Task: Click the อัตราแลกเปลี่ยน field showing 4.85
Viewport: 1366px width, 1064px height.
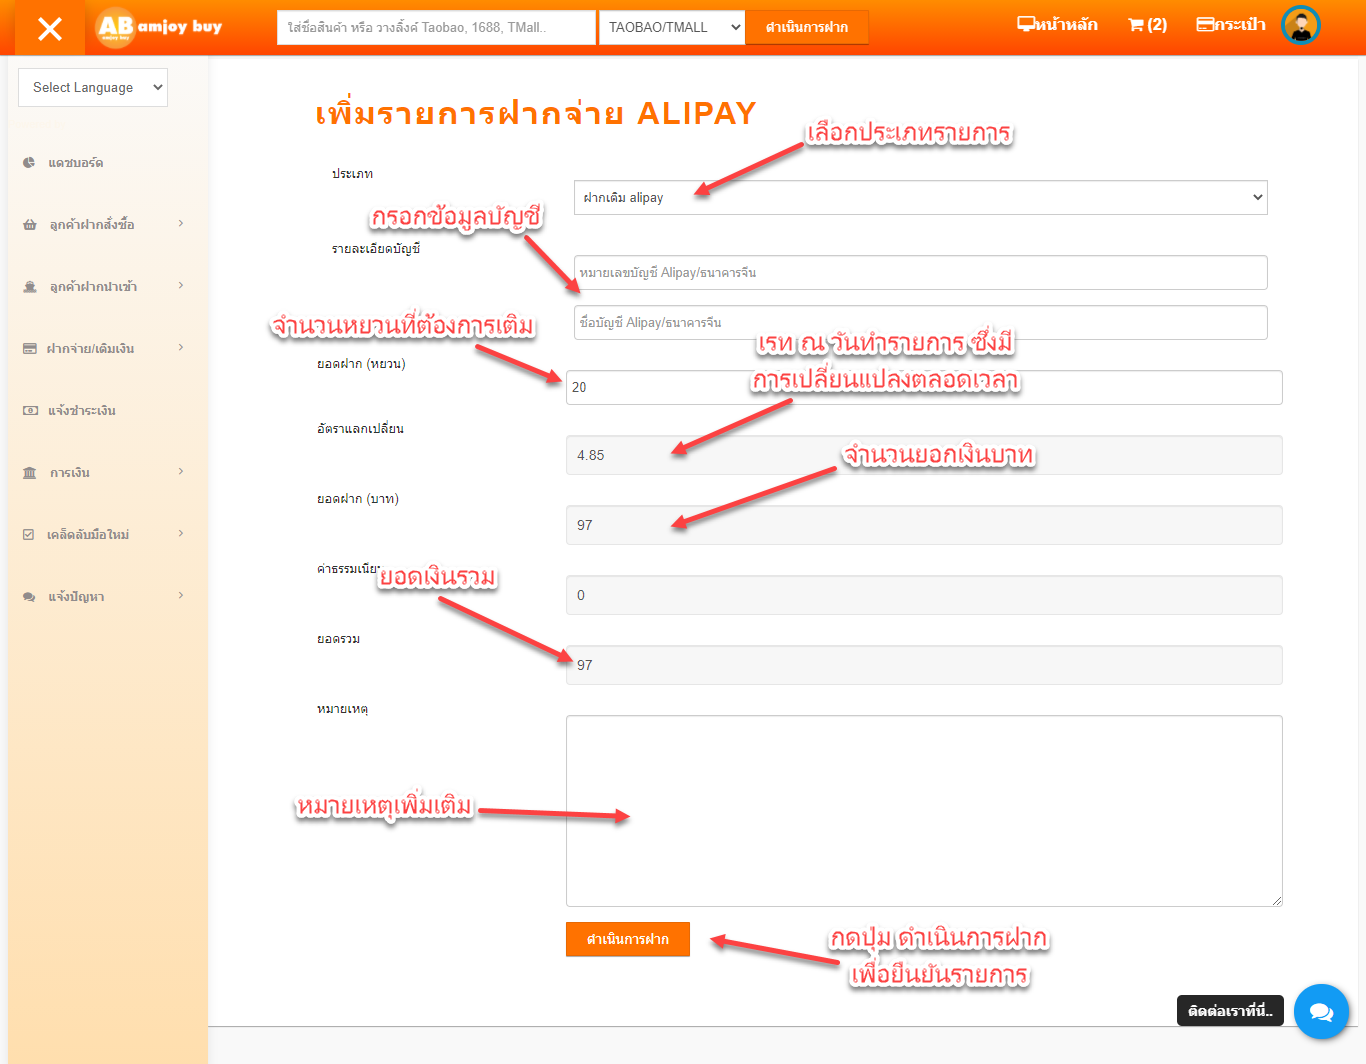Action: coord(924,455)
